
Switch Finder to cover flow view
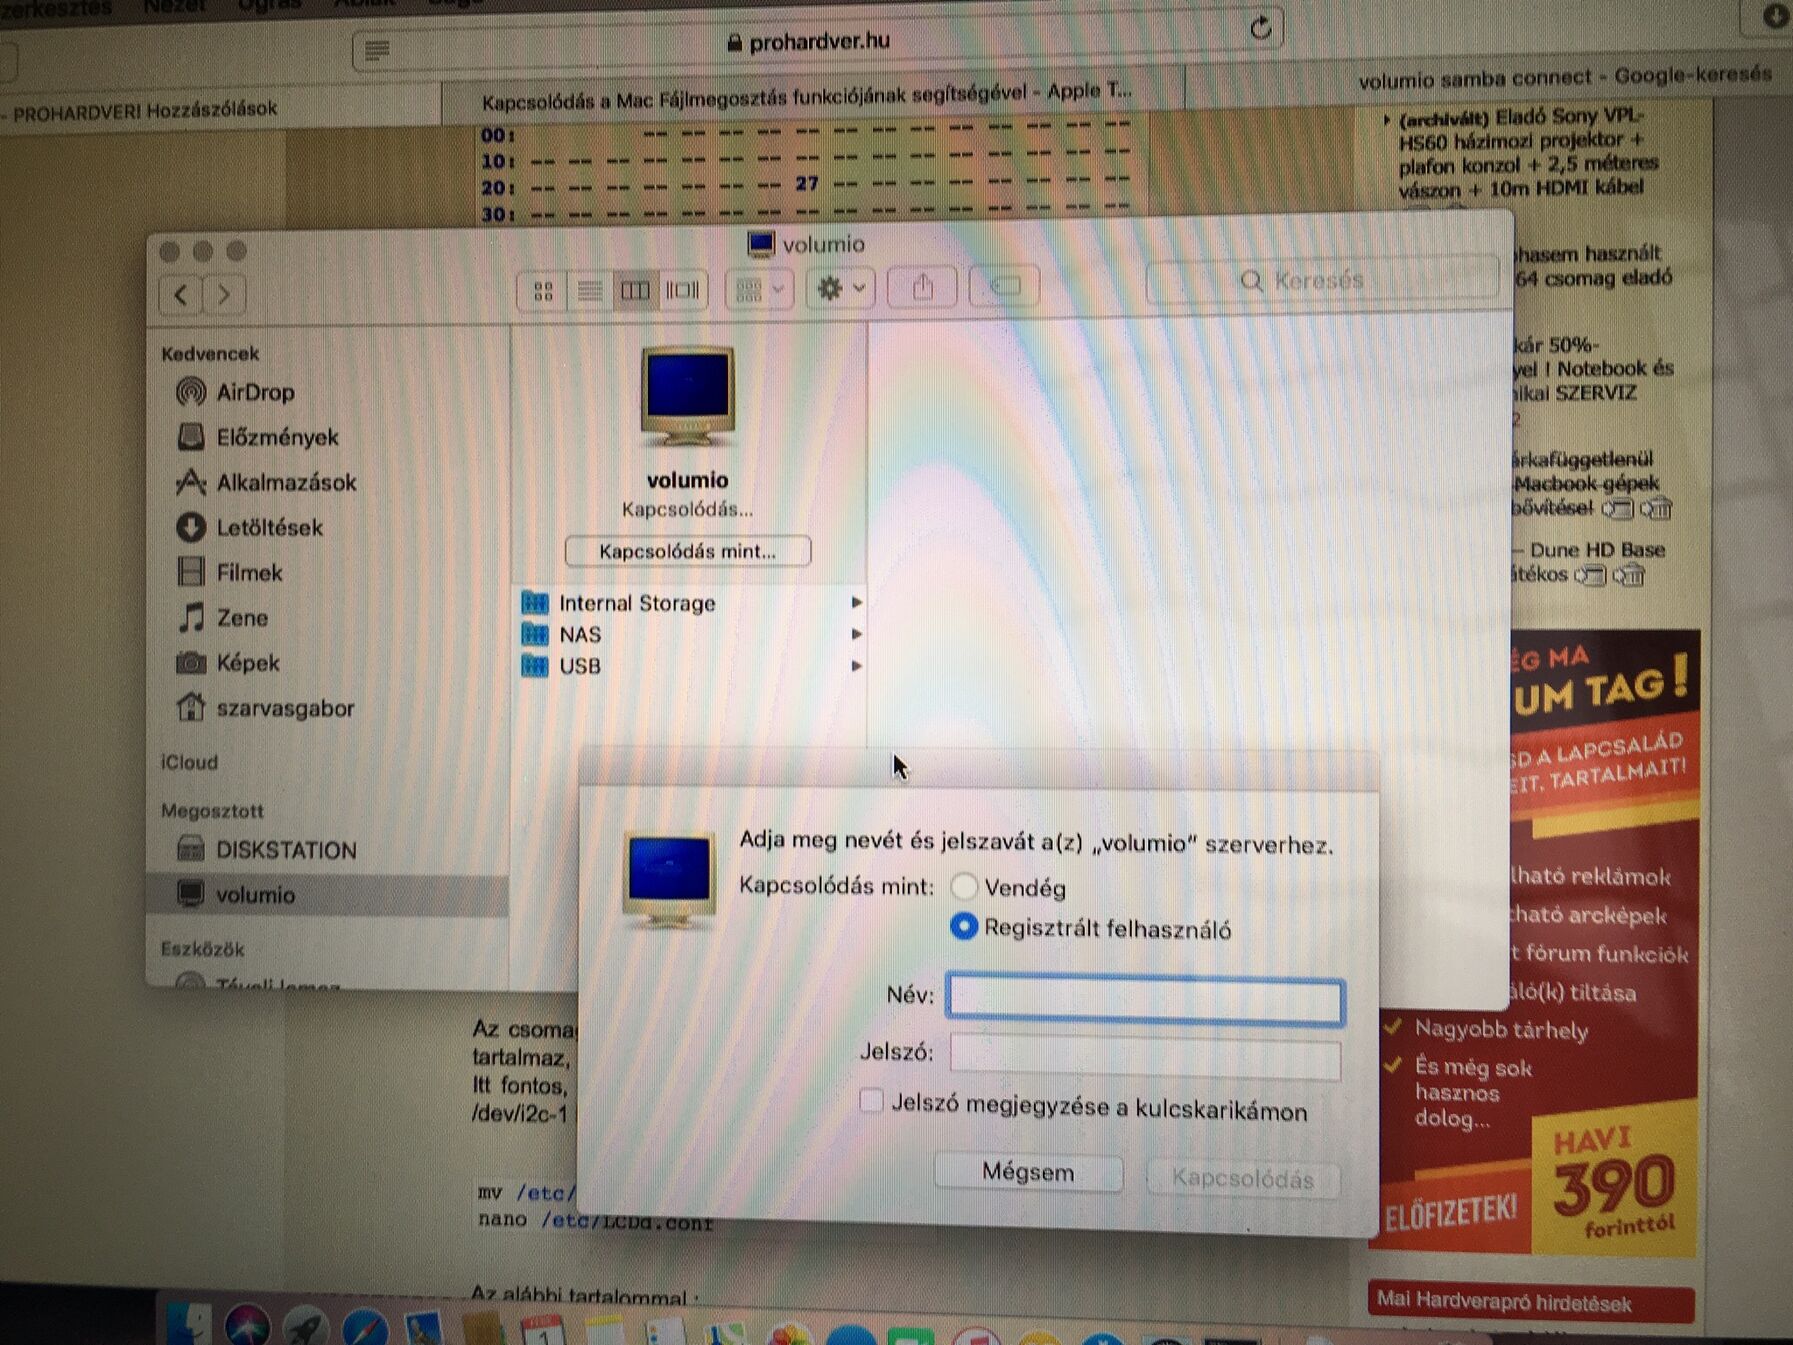683,291
